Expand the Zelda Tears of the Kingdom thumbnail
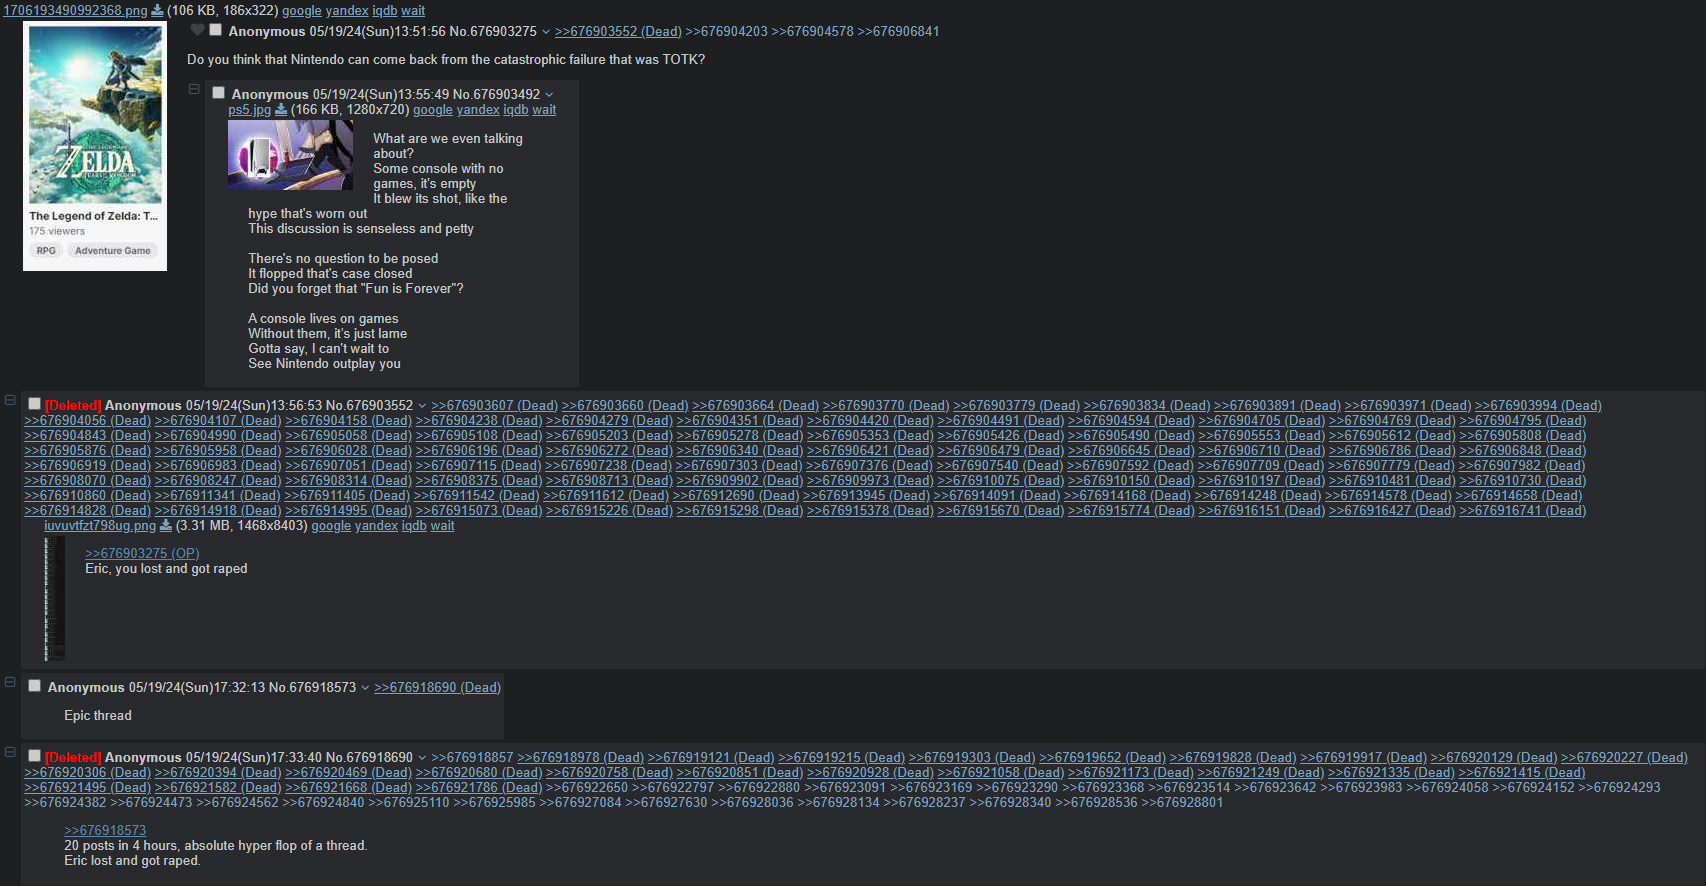The height and width of the screenshot is (886, 1706). click(95, 147)
